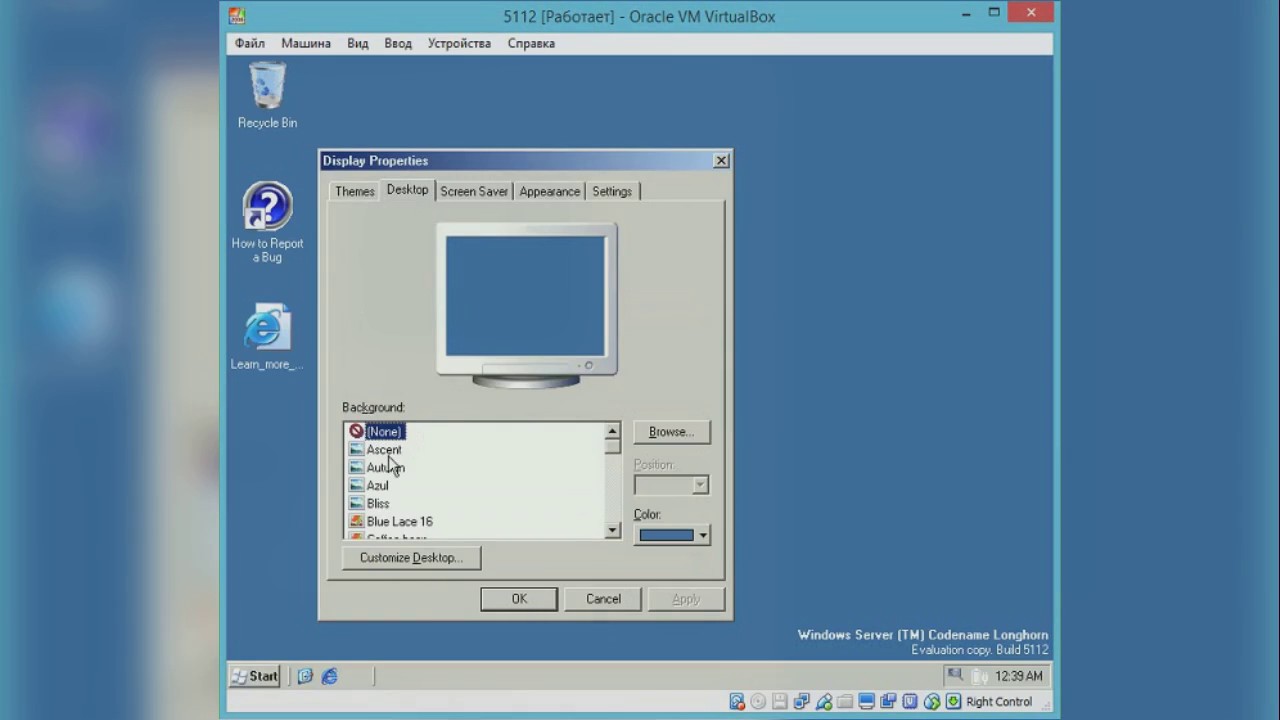This screenshot has width=1280, height=720.
Task: Click the floppy disk indicator icon
Action: 779,701
